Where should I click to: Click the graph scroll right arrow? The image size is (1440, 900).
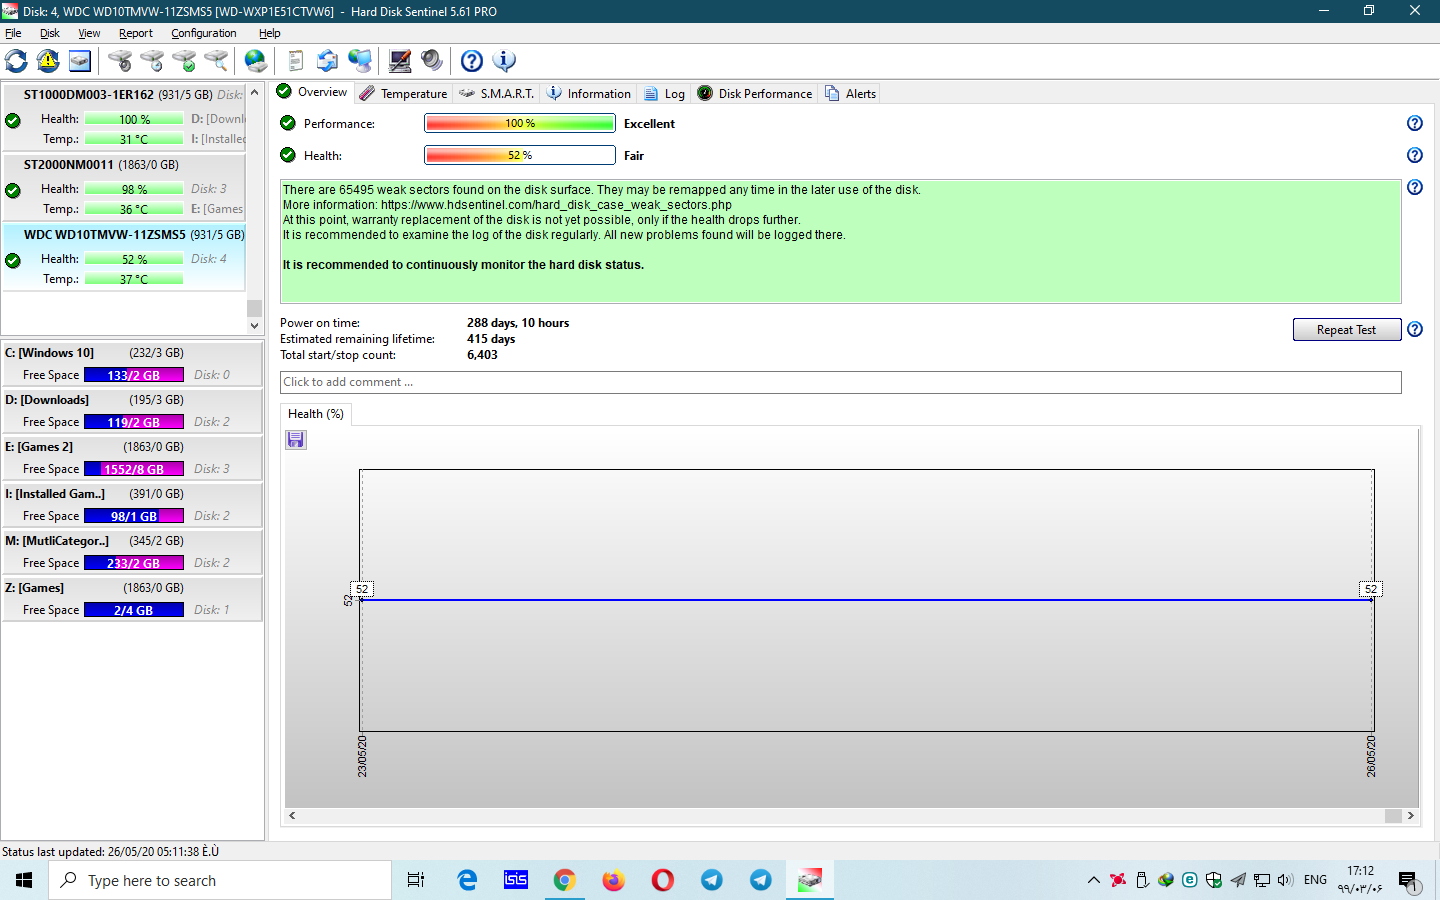click(x=1411, y=816)
